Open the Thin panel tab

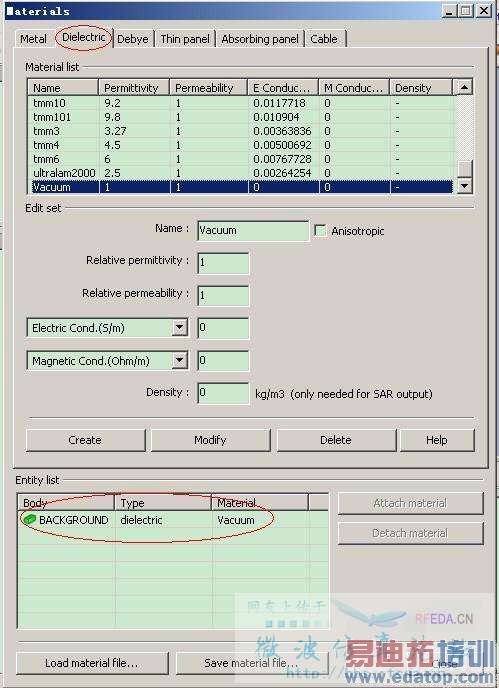pyautogui.click(x=185, y=39)
